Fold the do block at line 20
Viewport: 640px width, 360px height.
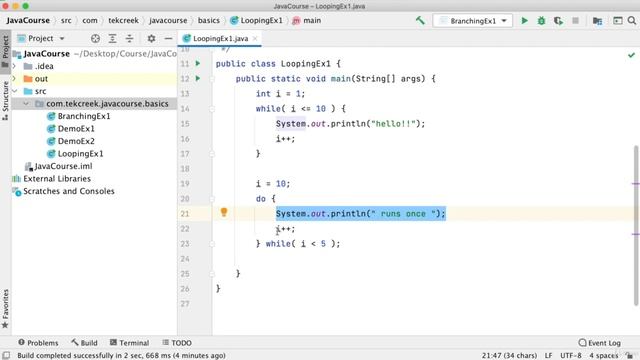point(212,199)
